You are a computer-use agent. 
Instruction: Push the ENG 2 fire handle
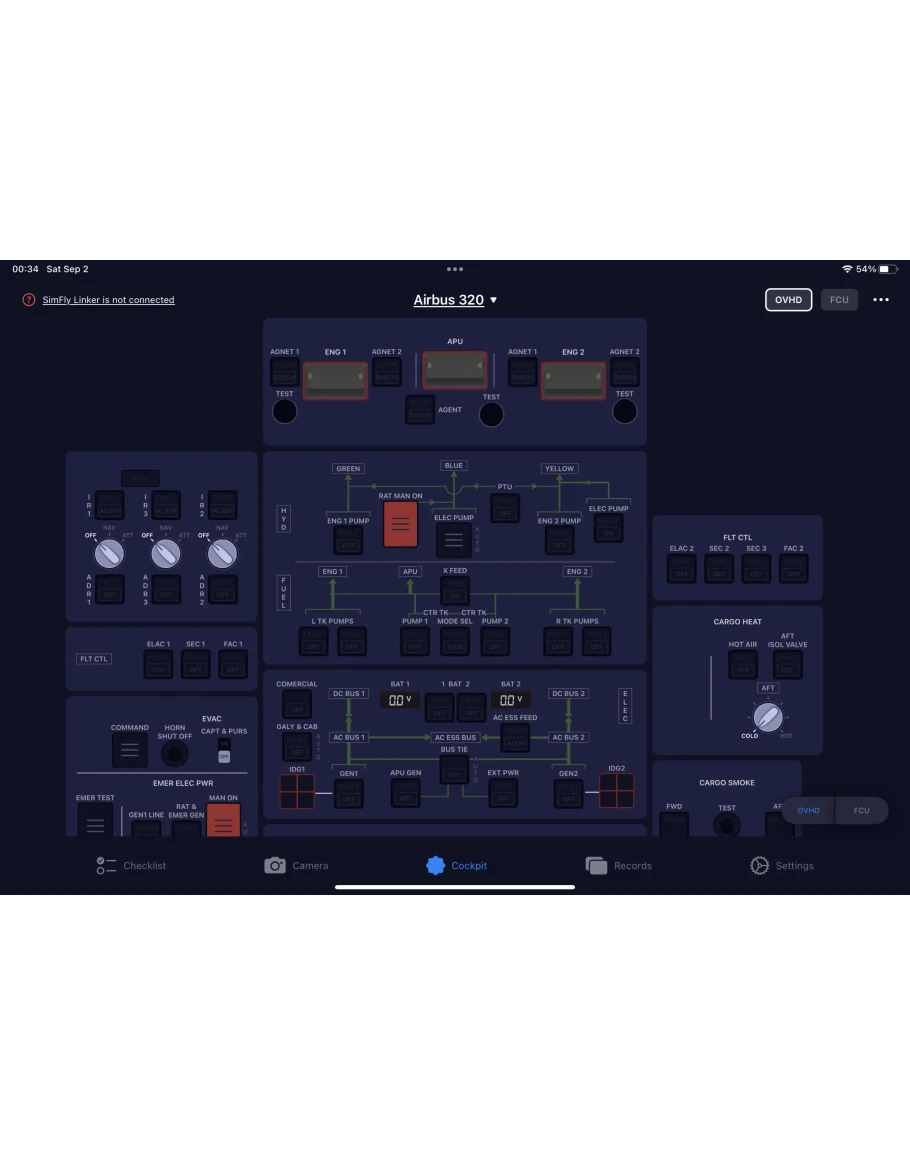click(x=573, y=380)
